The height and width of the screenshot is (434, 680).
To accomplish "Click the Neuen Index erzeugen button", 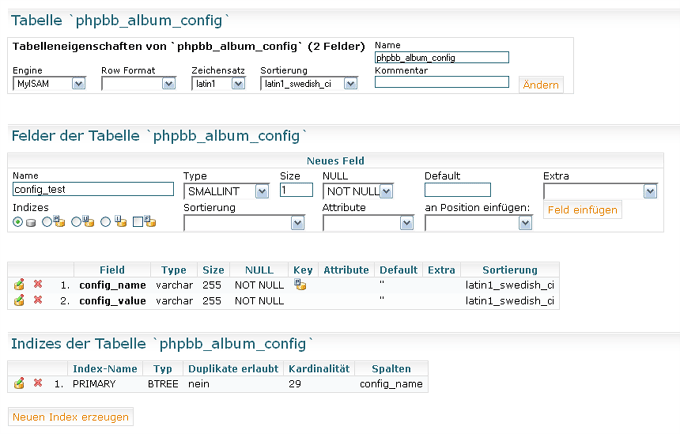I will [x=71, y=417].
